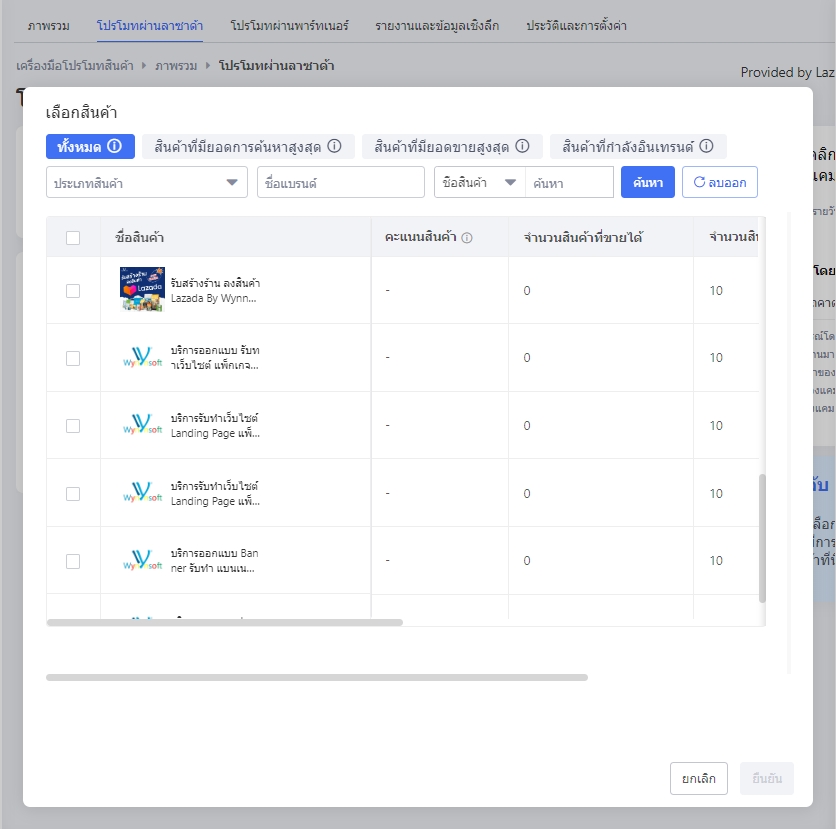Check the บริการออกแบบ Banner product row
836x829 pixels.
[x=73, y=561]
